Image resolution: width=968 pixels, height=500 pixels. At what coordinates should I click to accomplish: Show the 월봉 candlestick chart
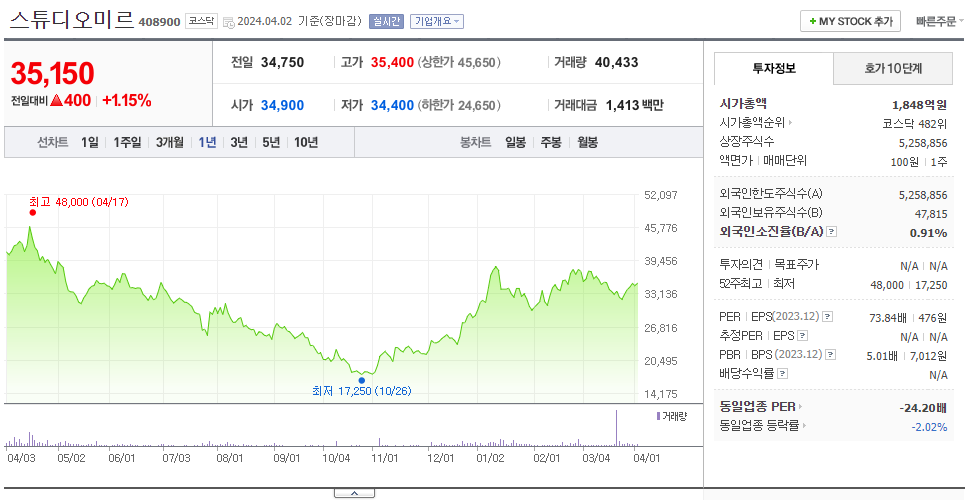(588, 143)
